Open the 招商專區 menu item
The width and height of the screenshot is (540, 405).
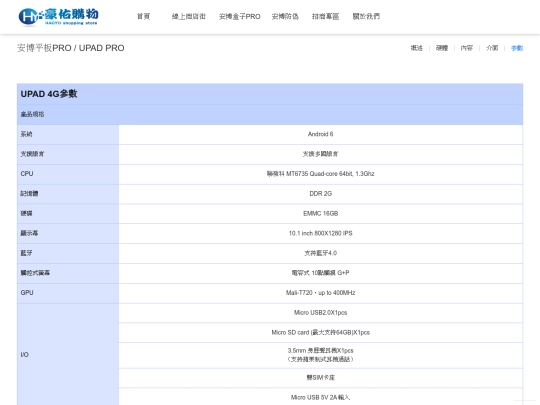[x=325, y=16]
